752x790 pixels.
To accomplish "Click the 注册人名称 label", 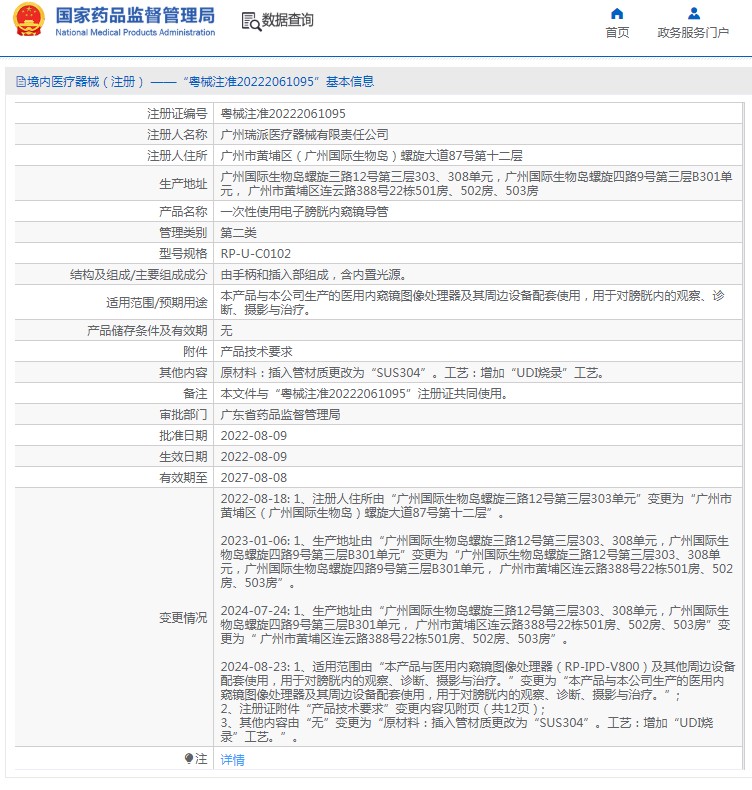I will tap(177, 135).
